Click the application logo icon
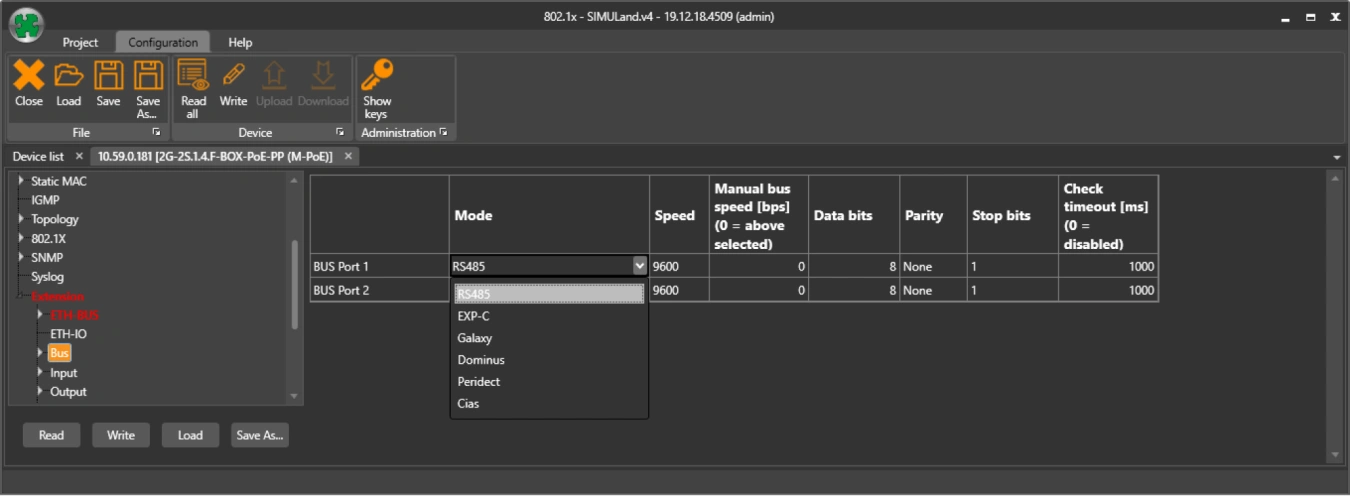1350x496 pixels. click(26, 24)
